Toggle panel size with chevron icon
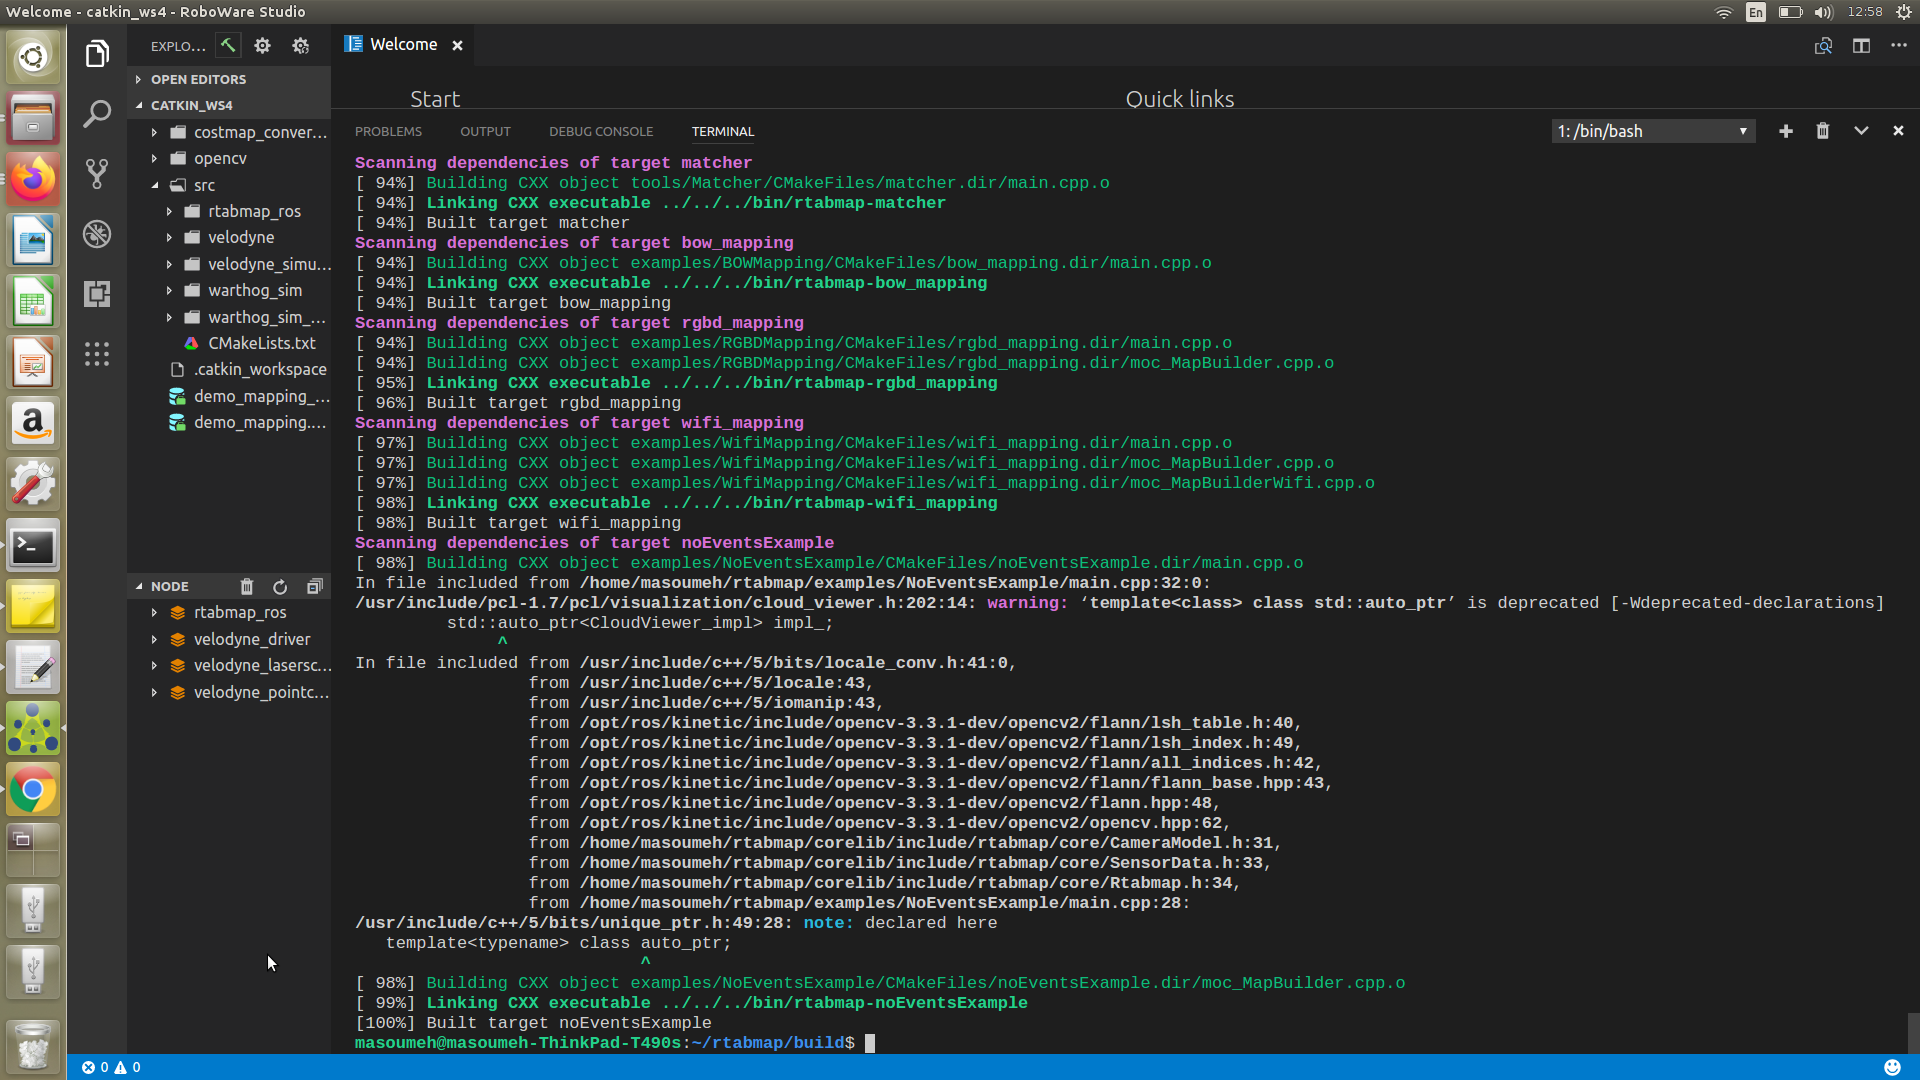The height and width of the screenshot is (1080, 1920). click(1861, 131)
